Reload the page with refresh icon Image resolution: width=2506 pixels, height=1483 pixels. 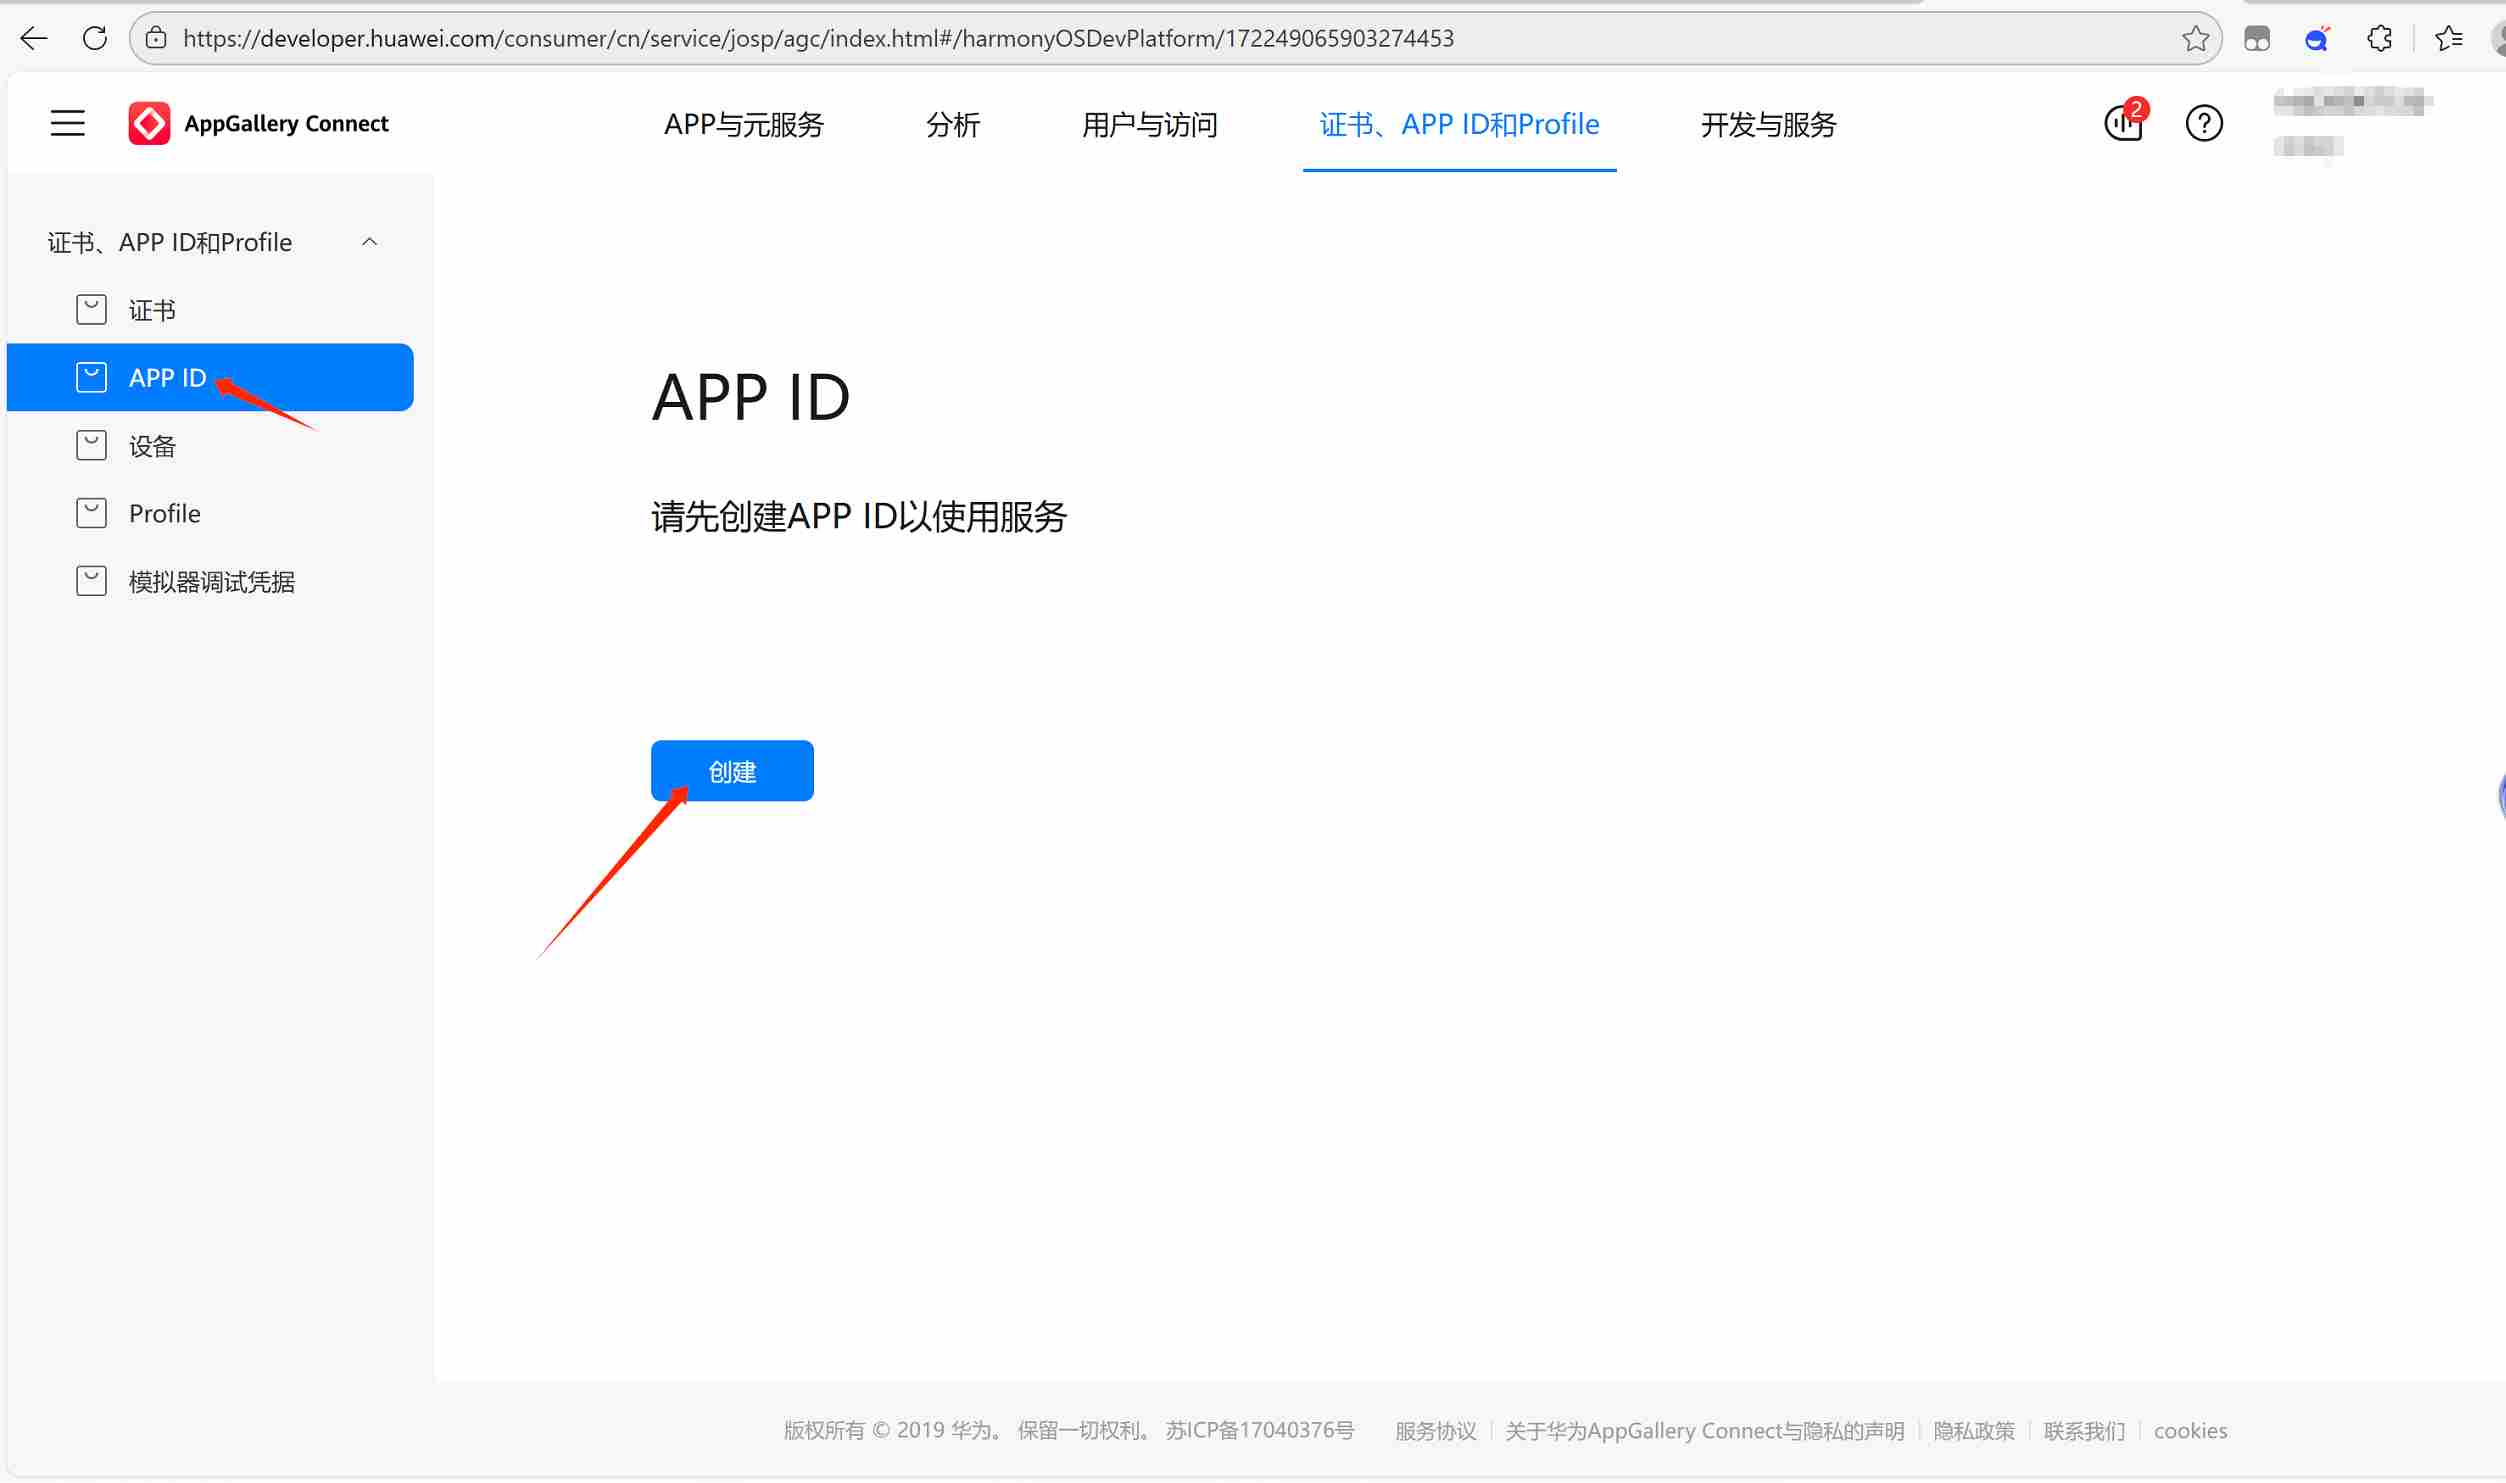[95, 38]
